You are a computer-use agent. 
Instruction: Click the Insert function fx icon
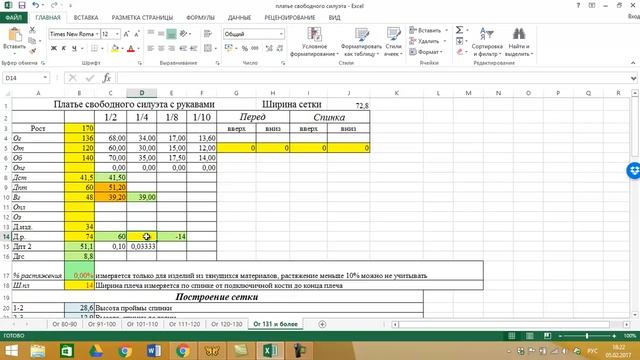click(x=107, y=78)
